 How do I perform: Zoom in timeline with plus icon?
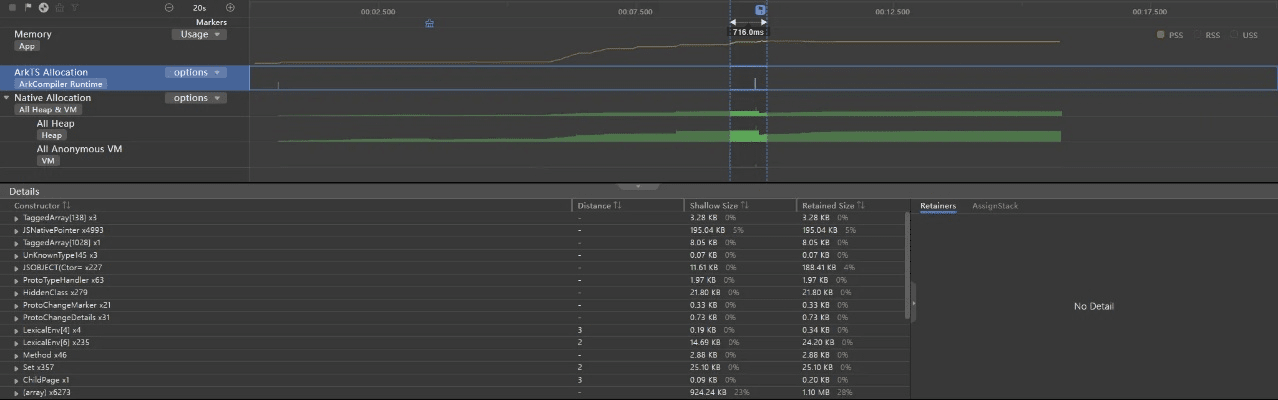tap(230, 8)
